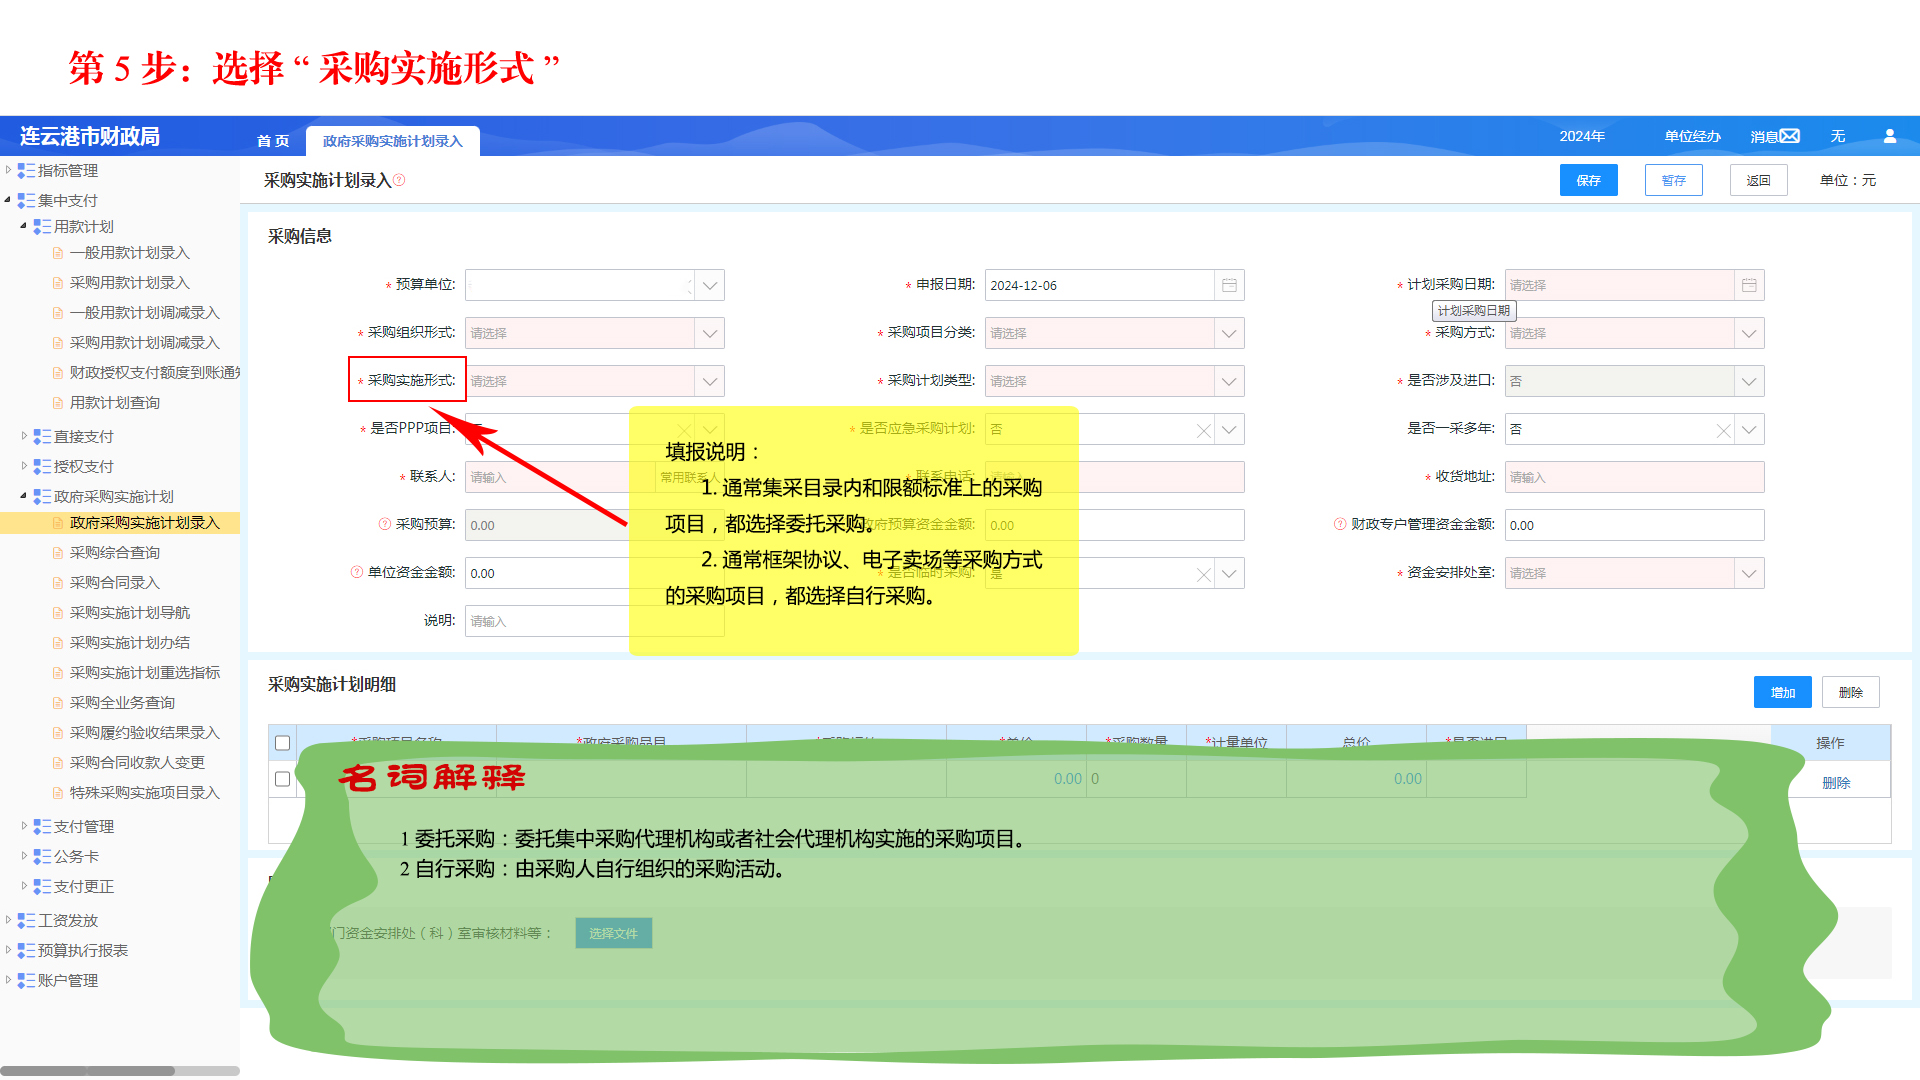Image resolution: width=1920 pixels, height=1080 pixels.
Task: Open 采购实施计划办结 in the sidebar
Action: pyautogui.click(x=130, y=643)
